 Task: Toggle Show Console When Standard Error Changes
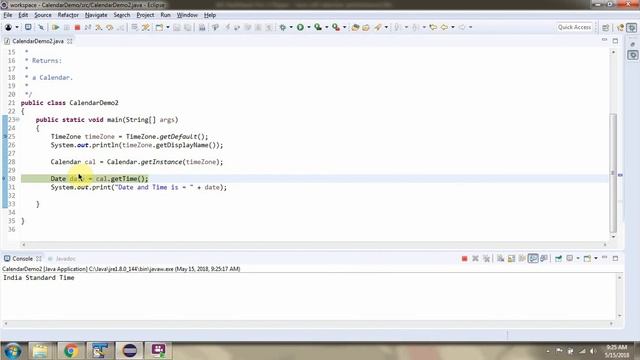pos(544,258)
